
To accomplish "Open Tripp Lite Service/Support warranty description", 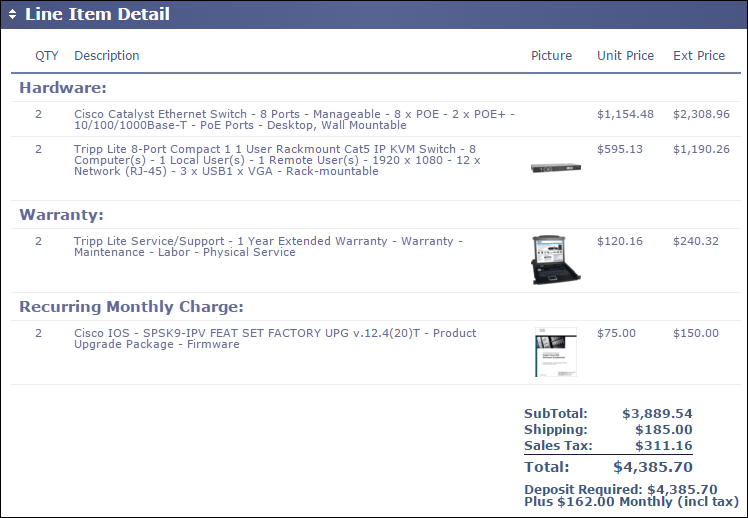I will point(268,247).
